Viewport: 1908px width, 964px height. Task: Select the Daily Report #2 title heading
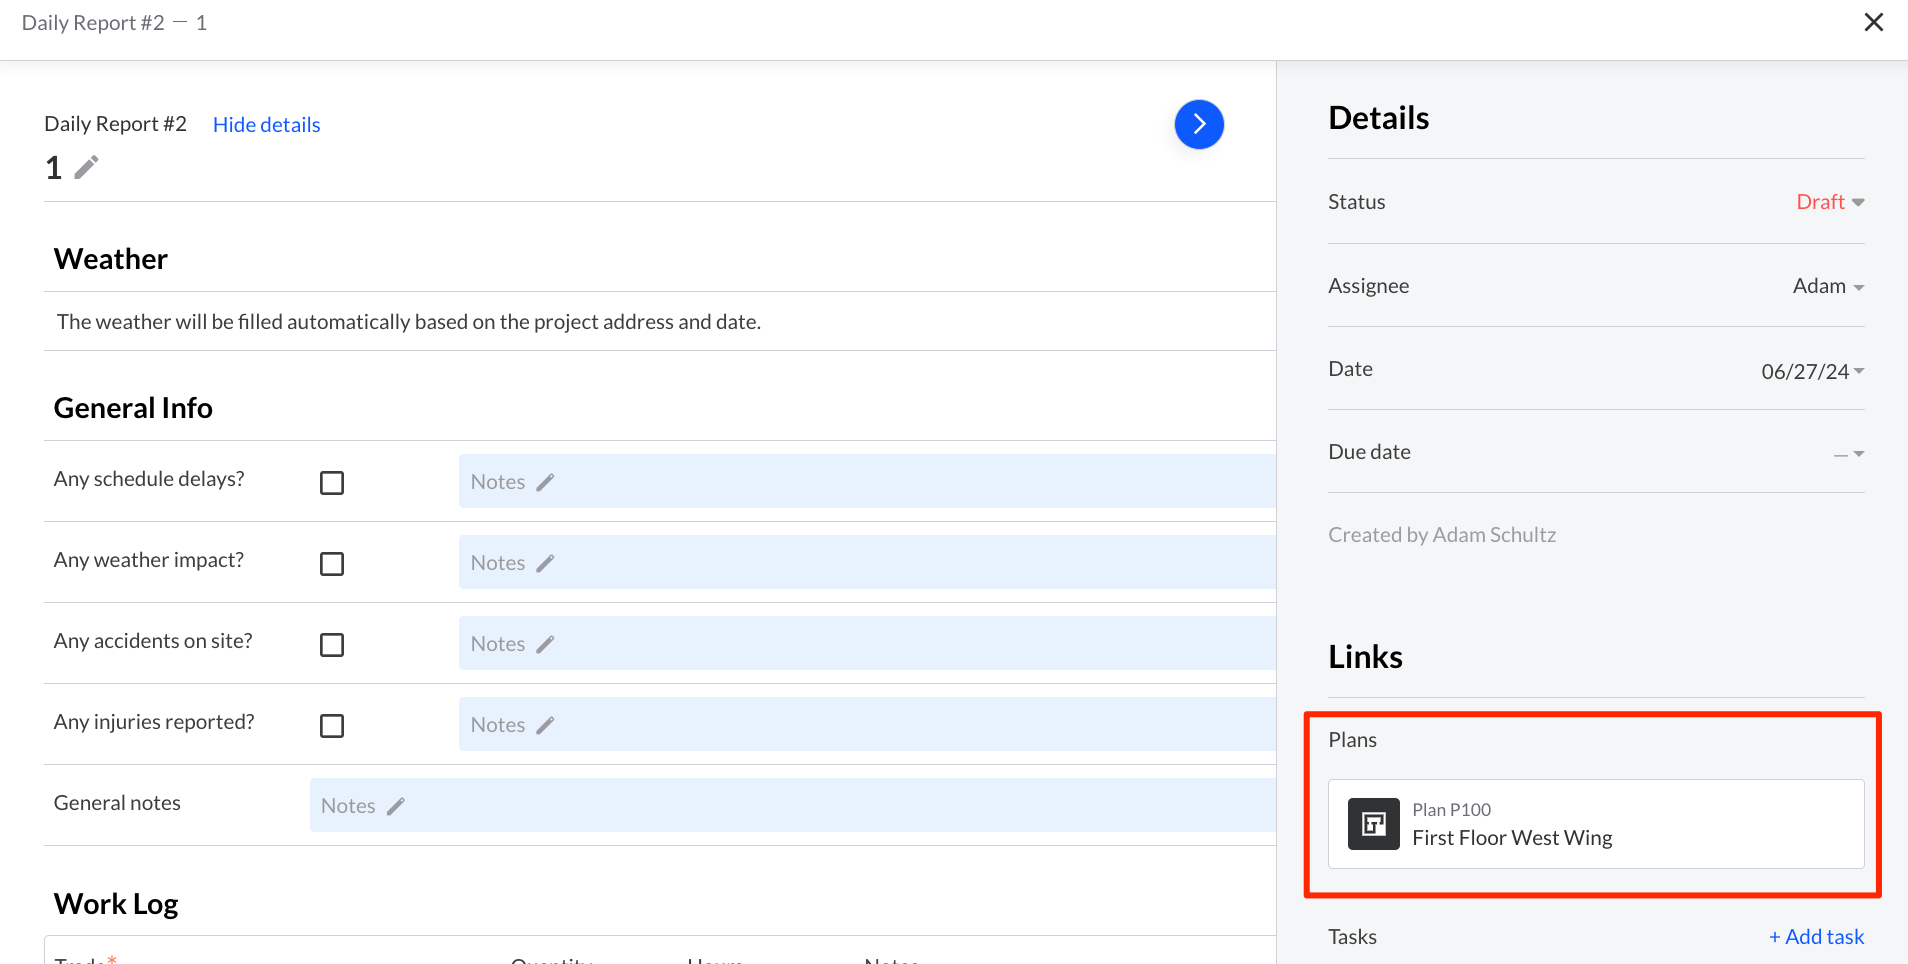[x=115, y=123]
